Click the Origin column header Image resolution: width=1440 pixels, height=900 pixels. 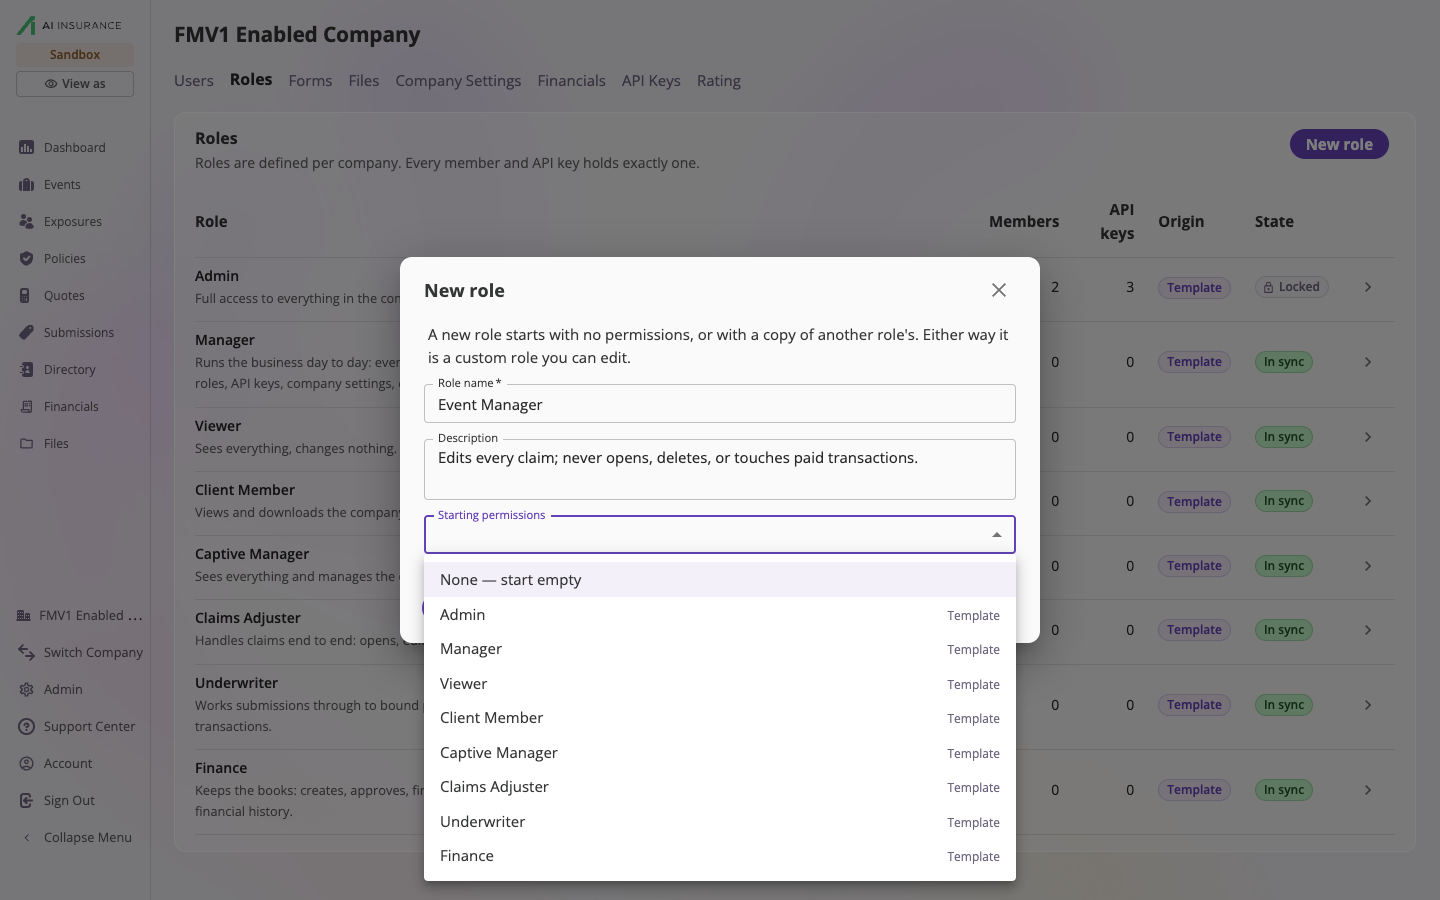pyautogui.click(x=1181, y=222)
